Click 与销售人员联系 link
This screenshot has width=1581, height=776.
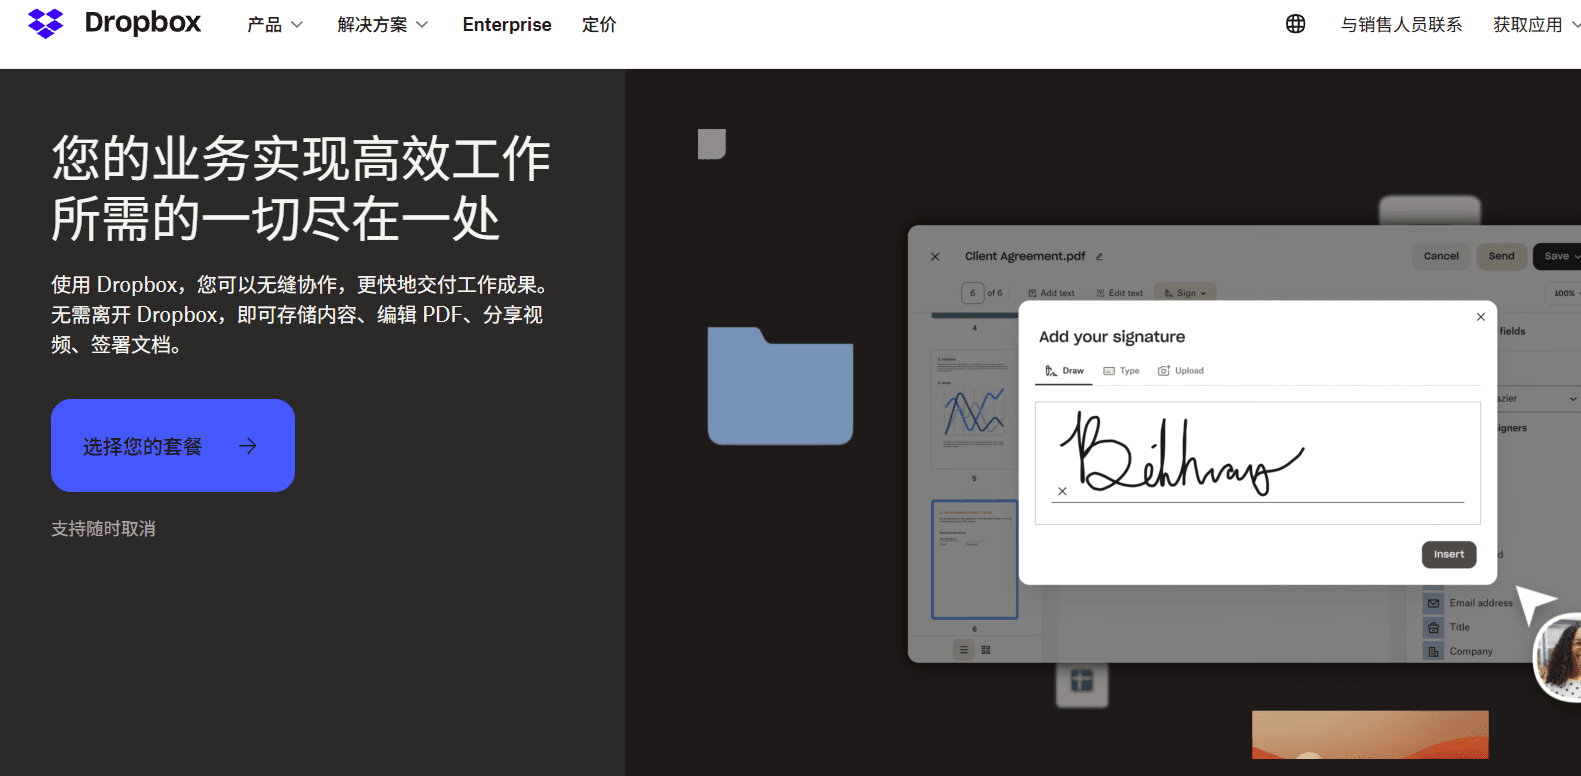click(1401, 24)
